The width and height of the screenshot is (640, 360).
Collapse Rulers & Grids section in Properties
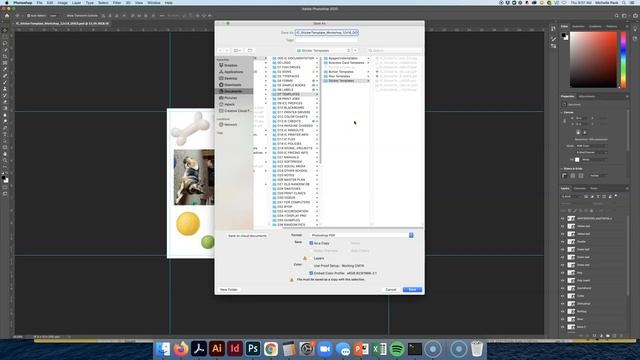(562, 169)
